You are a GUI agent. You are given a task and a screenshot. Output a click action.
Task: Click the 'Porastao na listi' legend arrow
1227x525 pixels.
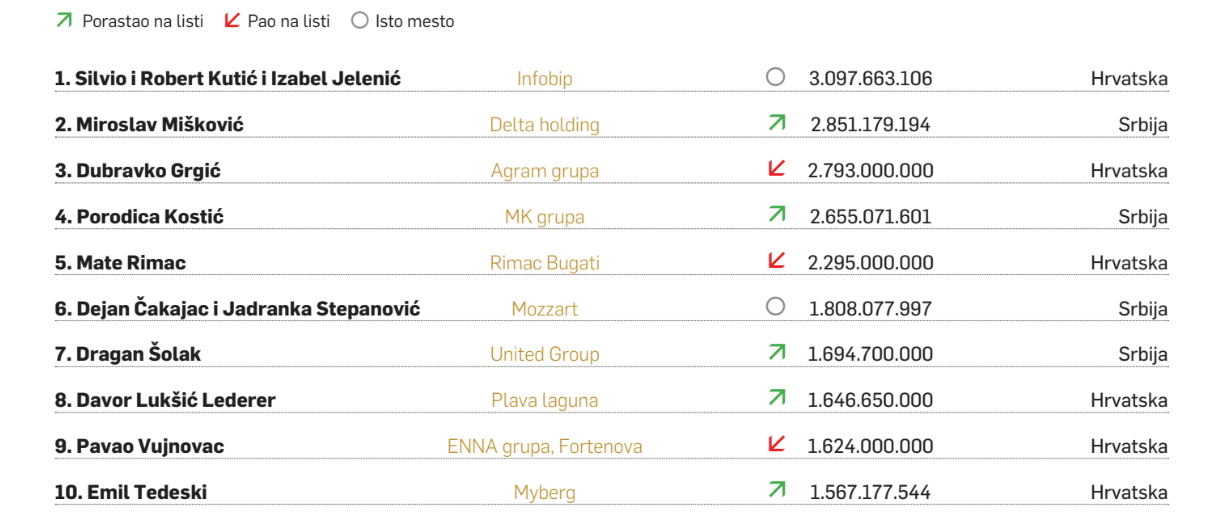65,20
